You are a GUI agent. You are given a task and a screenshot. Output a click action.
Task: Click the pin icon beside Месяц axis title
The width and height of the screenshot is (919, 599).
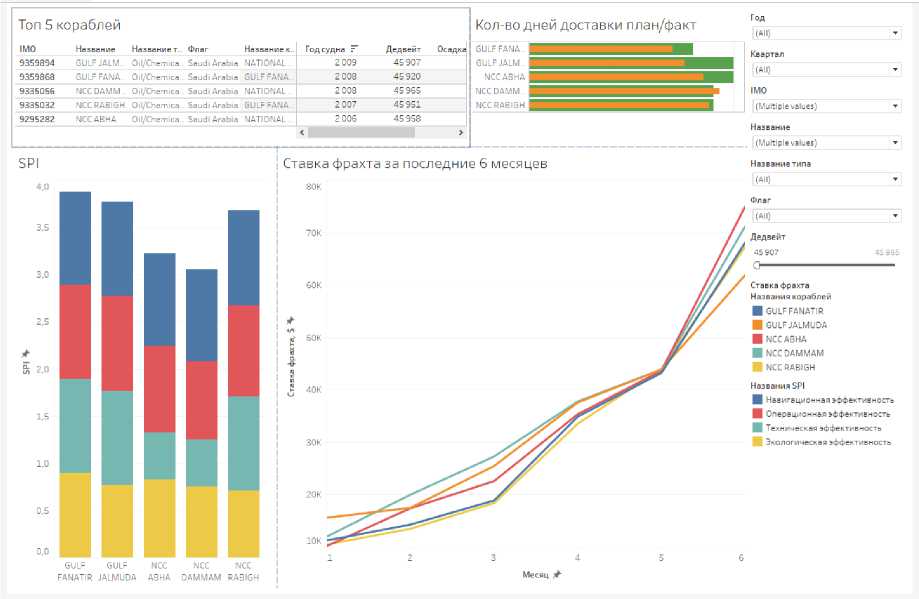[557, 574]
